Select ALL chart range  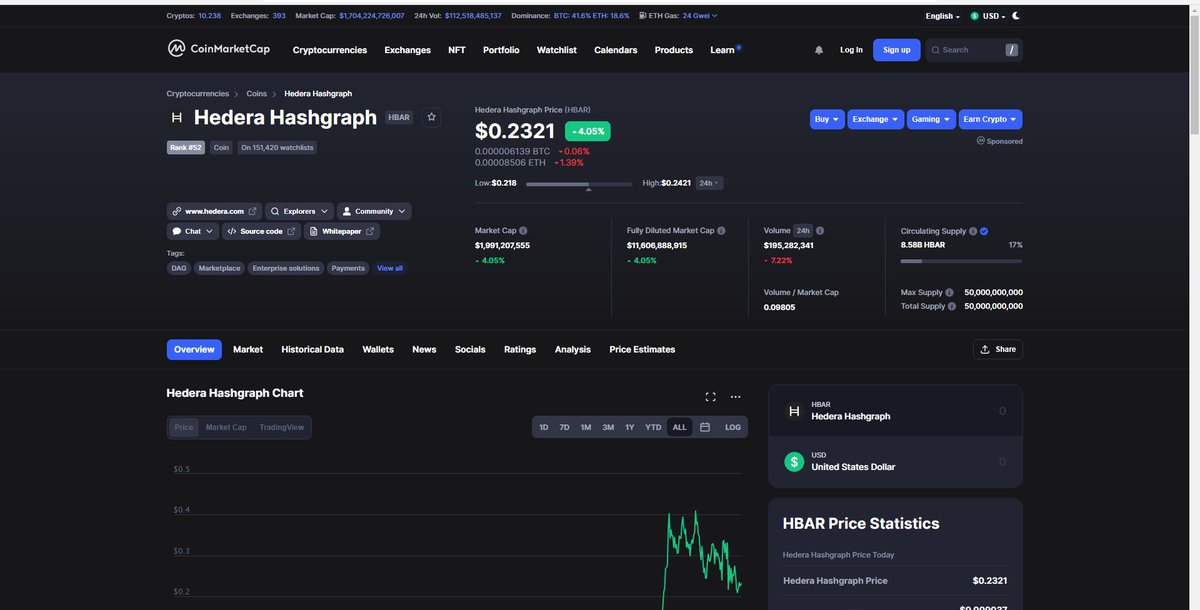click(680, 427)
